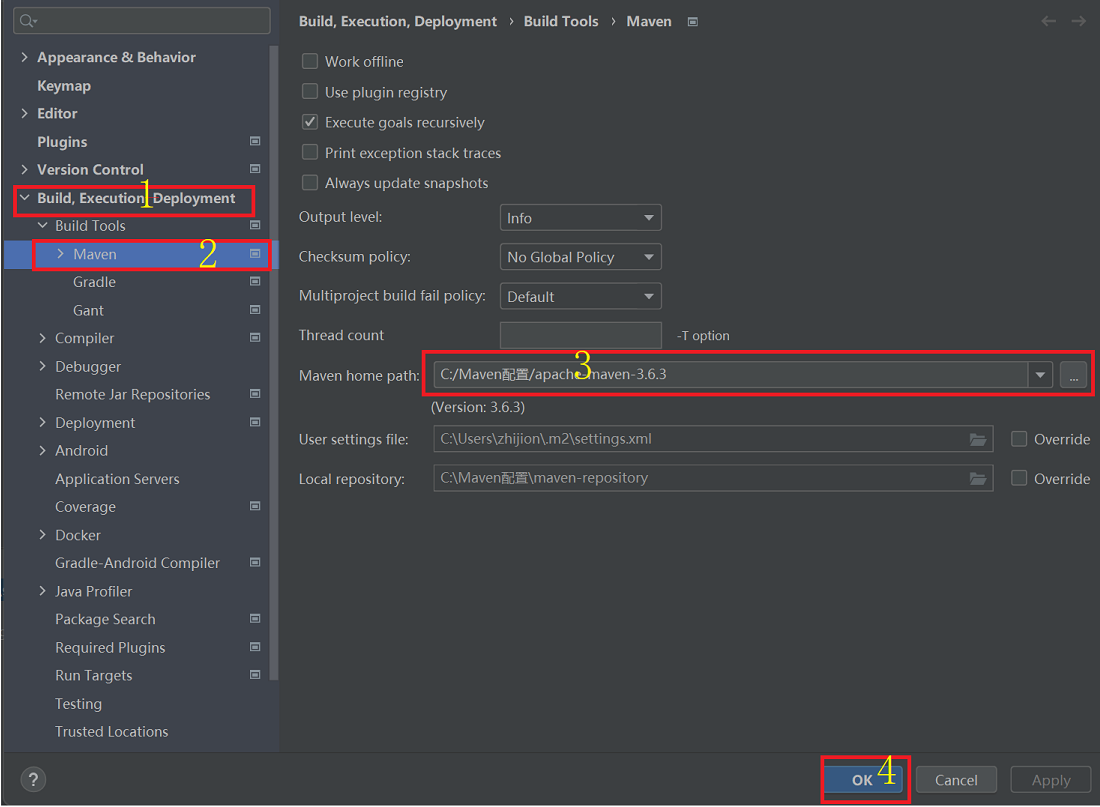Click project-level icon next to Gant
This screenshot has height=807, width=1100.
click(255, 309)
